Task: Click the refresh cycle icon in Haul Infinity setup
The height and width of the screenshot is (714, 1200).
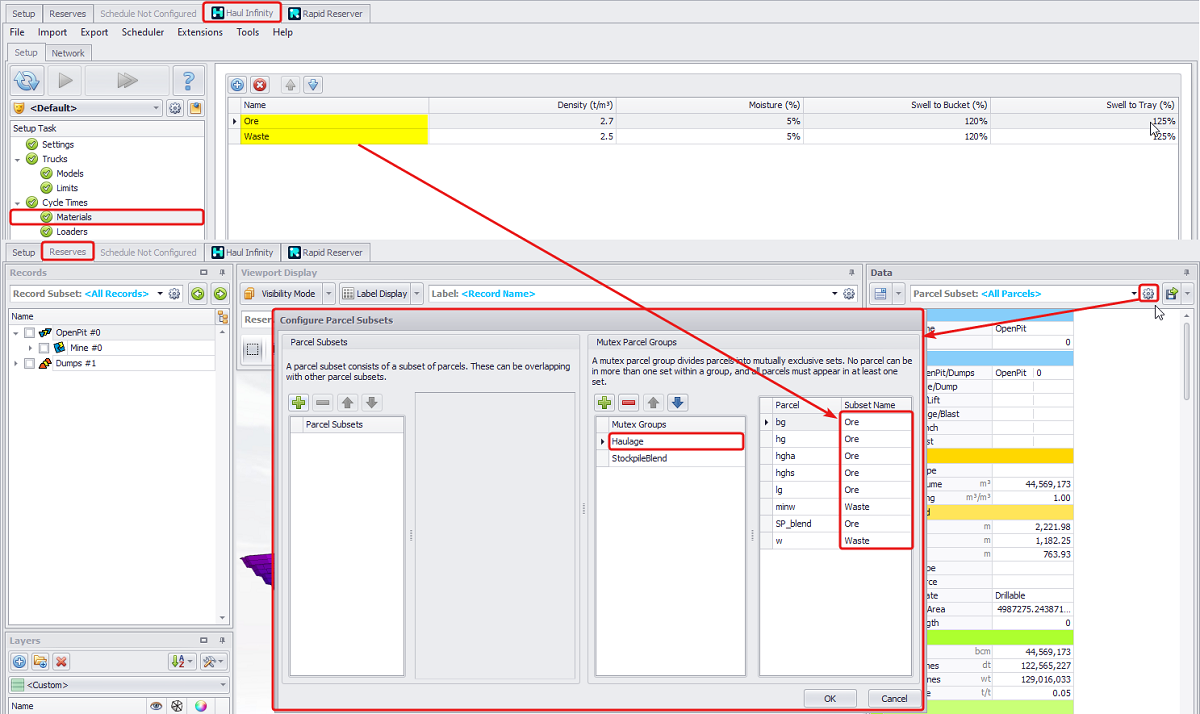Action: point(28,80)
